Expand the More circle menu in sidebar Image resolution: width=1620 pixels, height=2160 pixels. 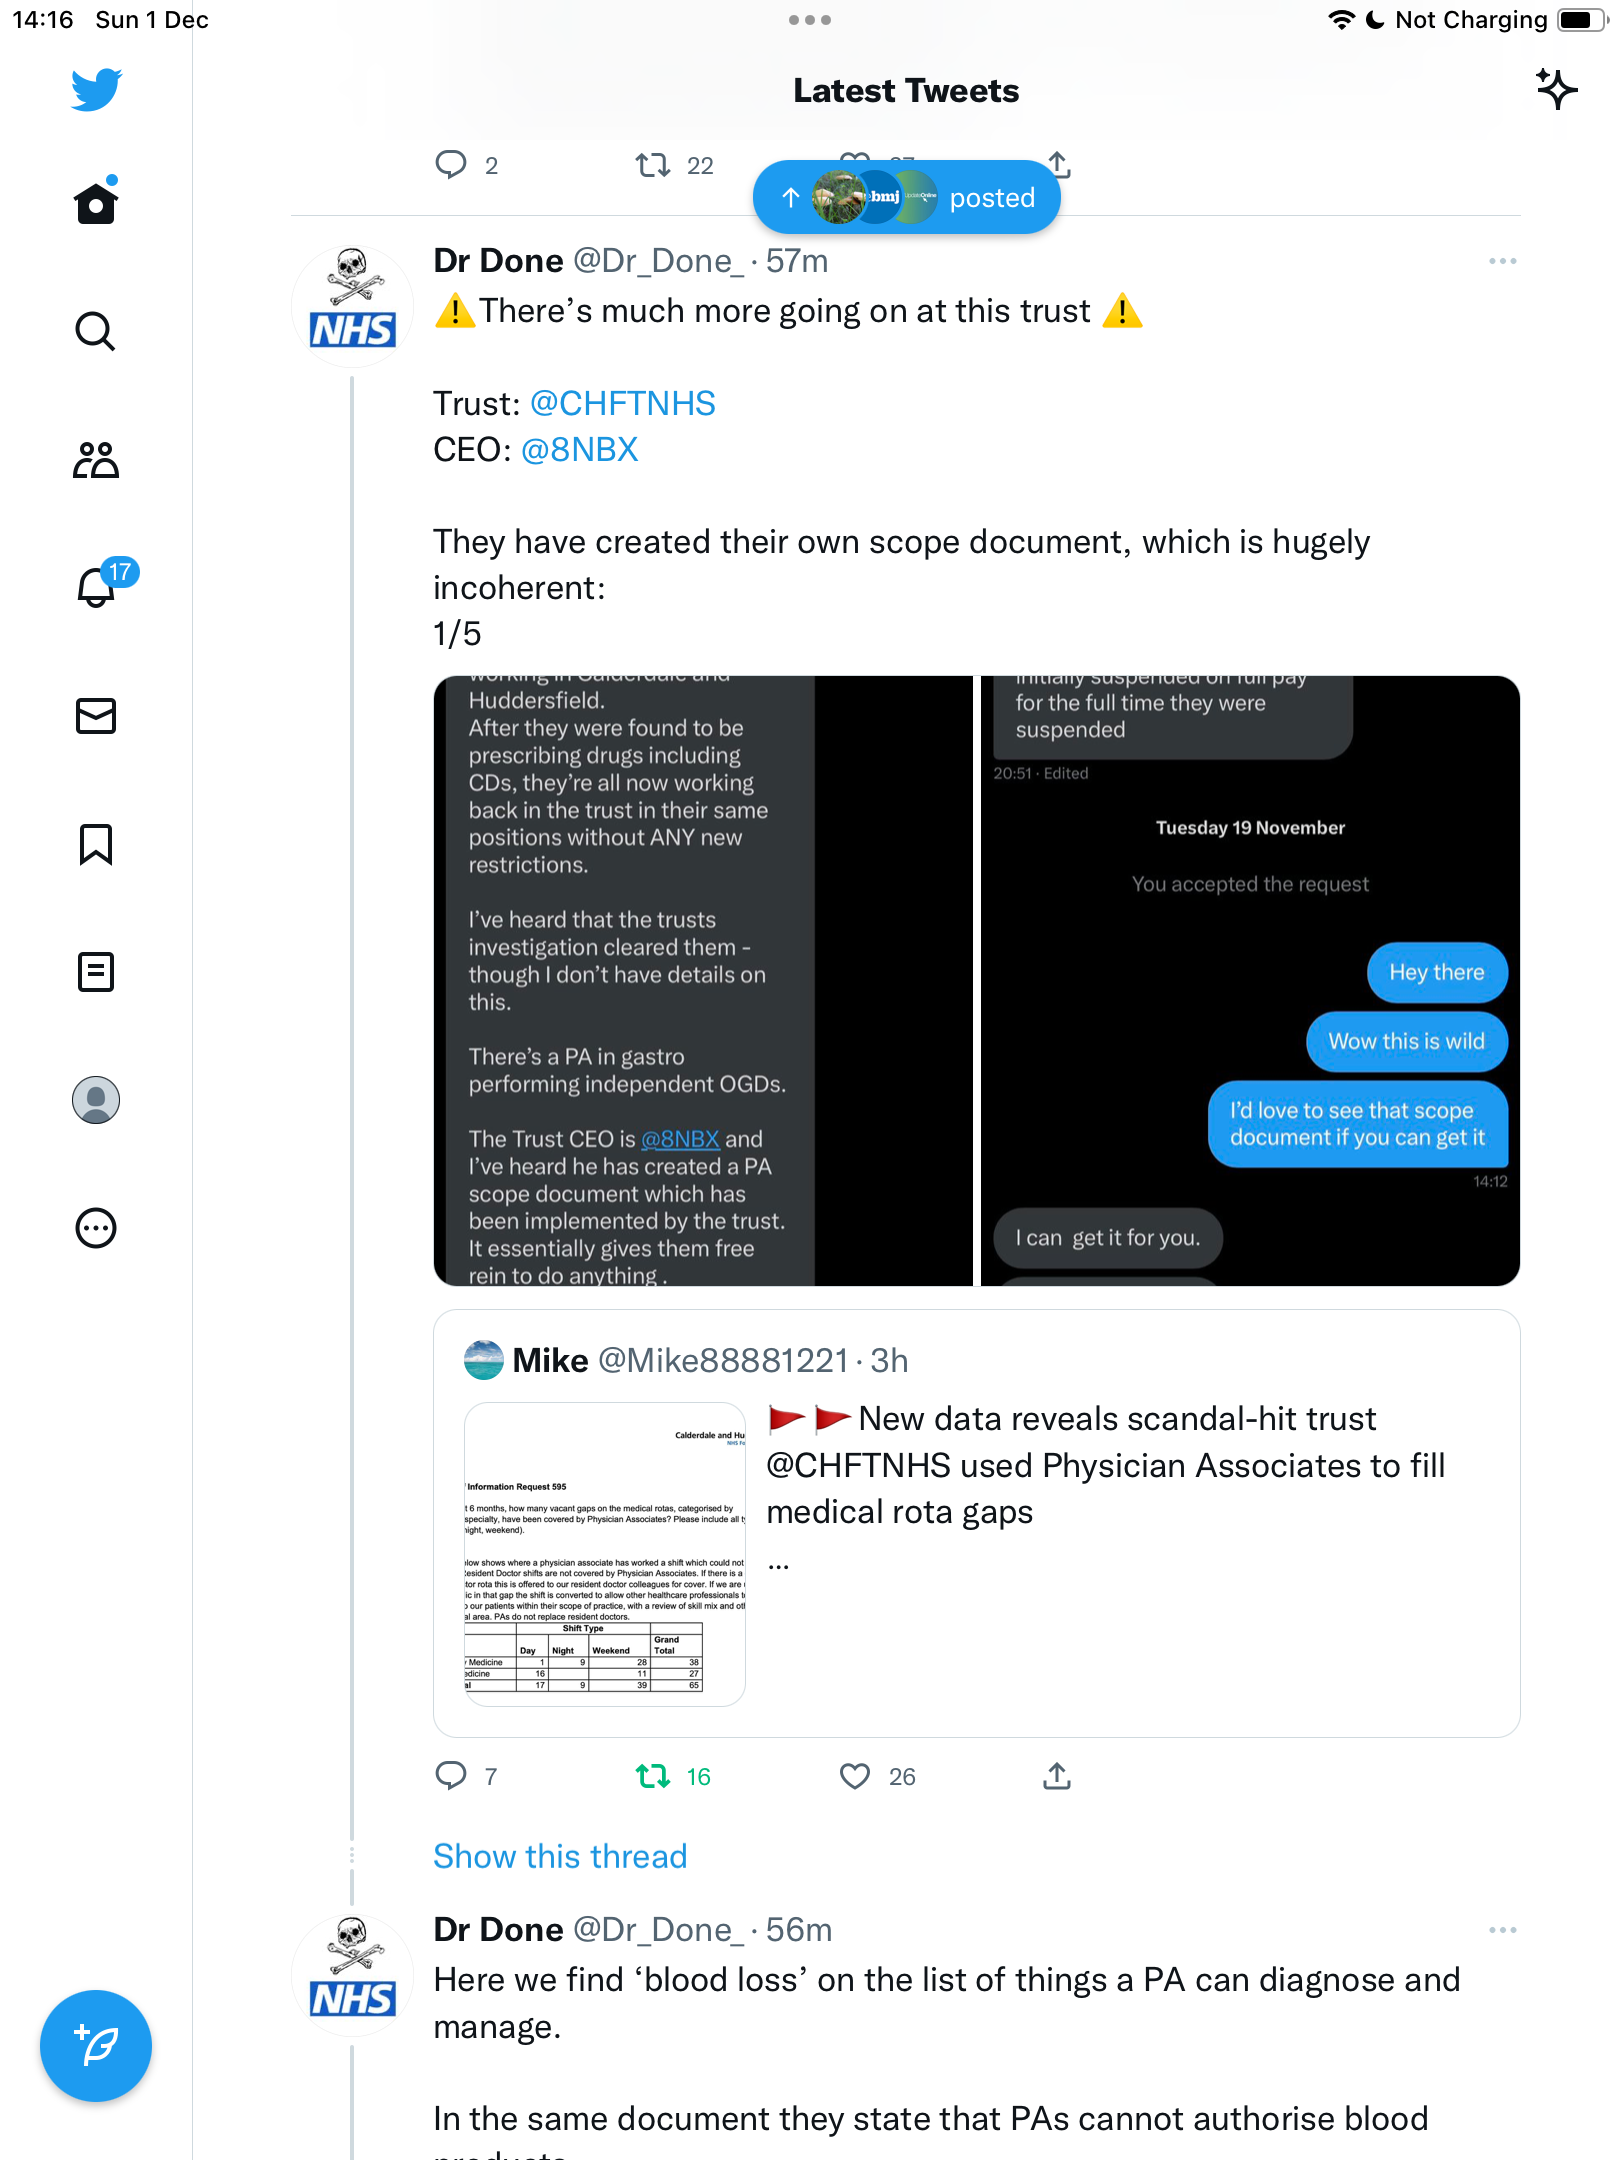point(96,1228)
